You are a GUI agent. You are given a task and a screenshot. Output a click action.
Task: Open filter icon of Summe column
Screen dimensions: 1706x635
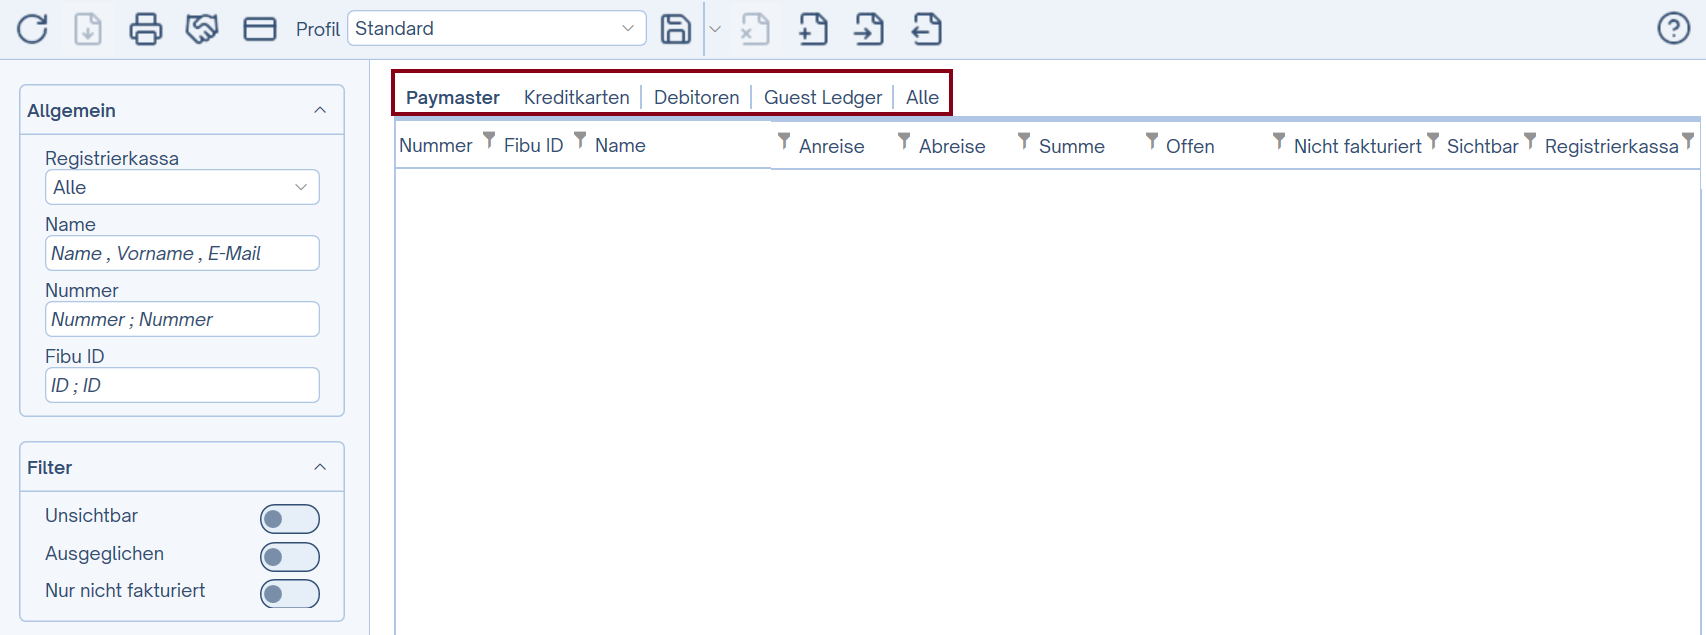click(1152, 141)
